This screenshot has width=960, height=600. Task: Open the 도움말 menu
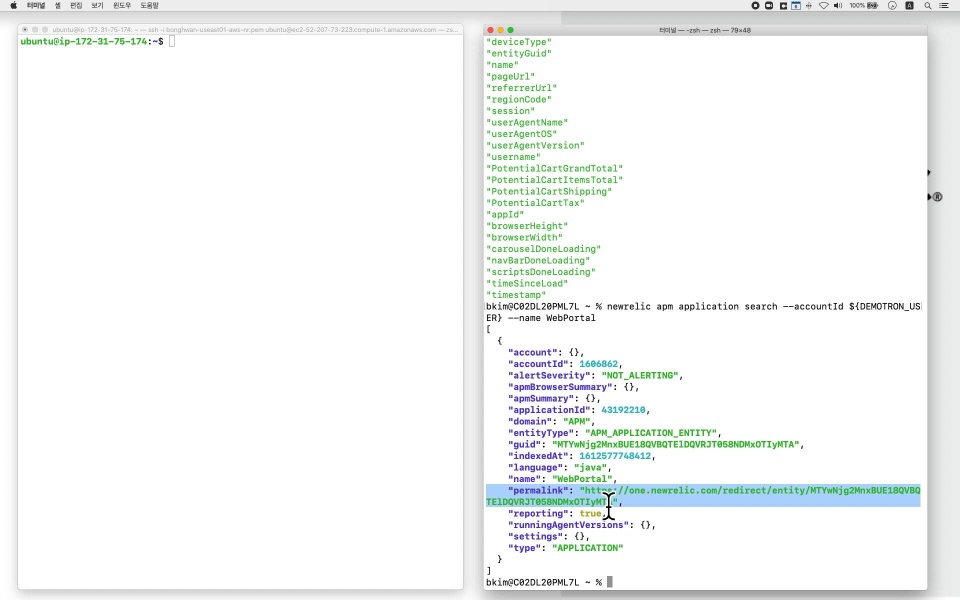(149, 6)
